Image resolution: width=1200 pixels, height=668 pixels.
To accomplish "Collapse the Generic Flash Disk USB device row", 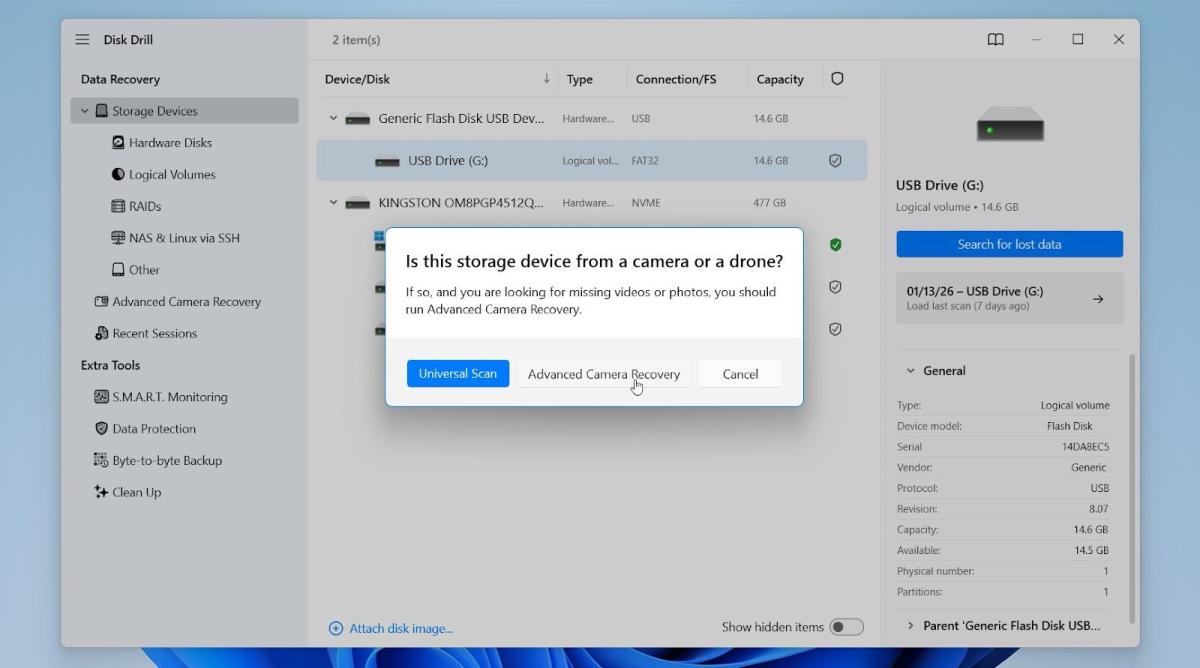I will [333, 118].
